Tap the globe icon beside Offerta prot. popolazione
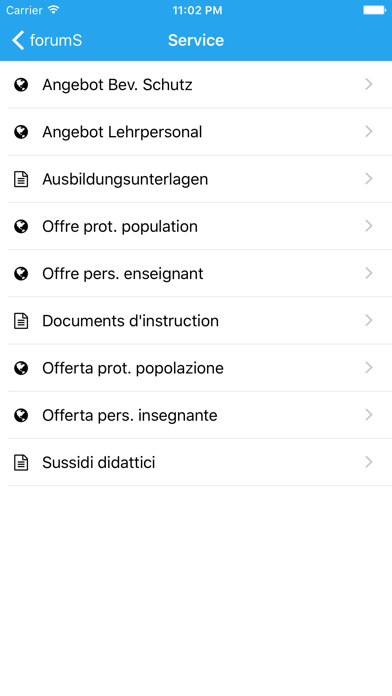The image size is (392, 696). pyautogui.click(x=21, y=368)
